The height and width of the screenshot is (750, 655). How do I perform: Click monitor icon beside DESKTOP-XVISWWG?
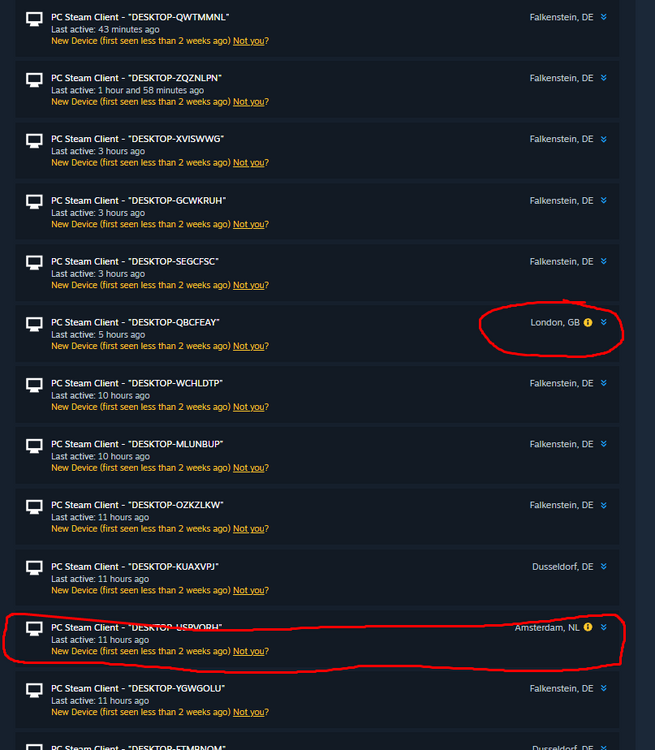click(x=34, y=141)
